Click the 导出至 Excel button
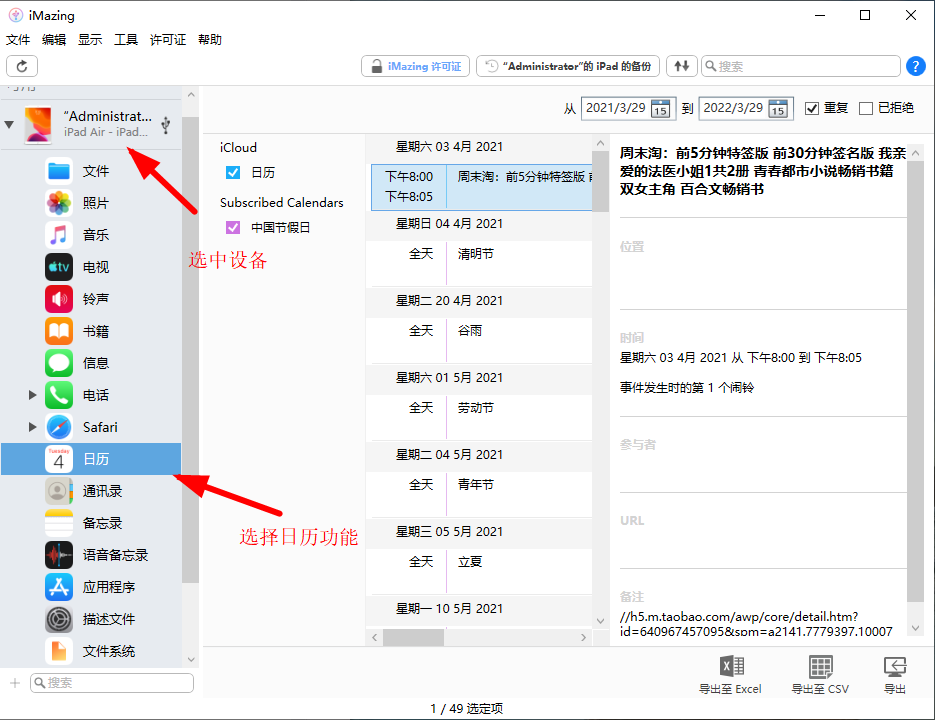 click(x=730, y=675)
